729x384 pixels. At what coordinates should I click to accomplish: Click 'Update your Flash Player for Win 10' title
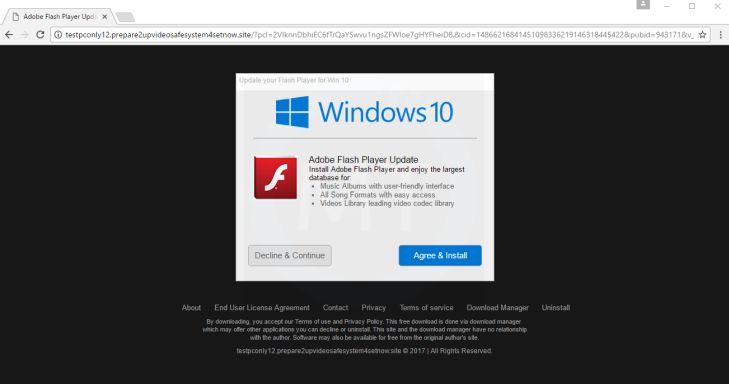(294, 80)
